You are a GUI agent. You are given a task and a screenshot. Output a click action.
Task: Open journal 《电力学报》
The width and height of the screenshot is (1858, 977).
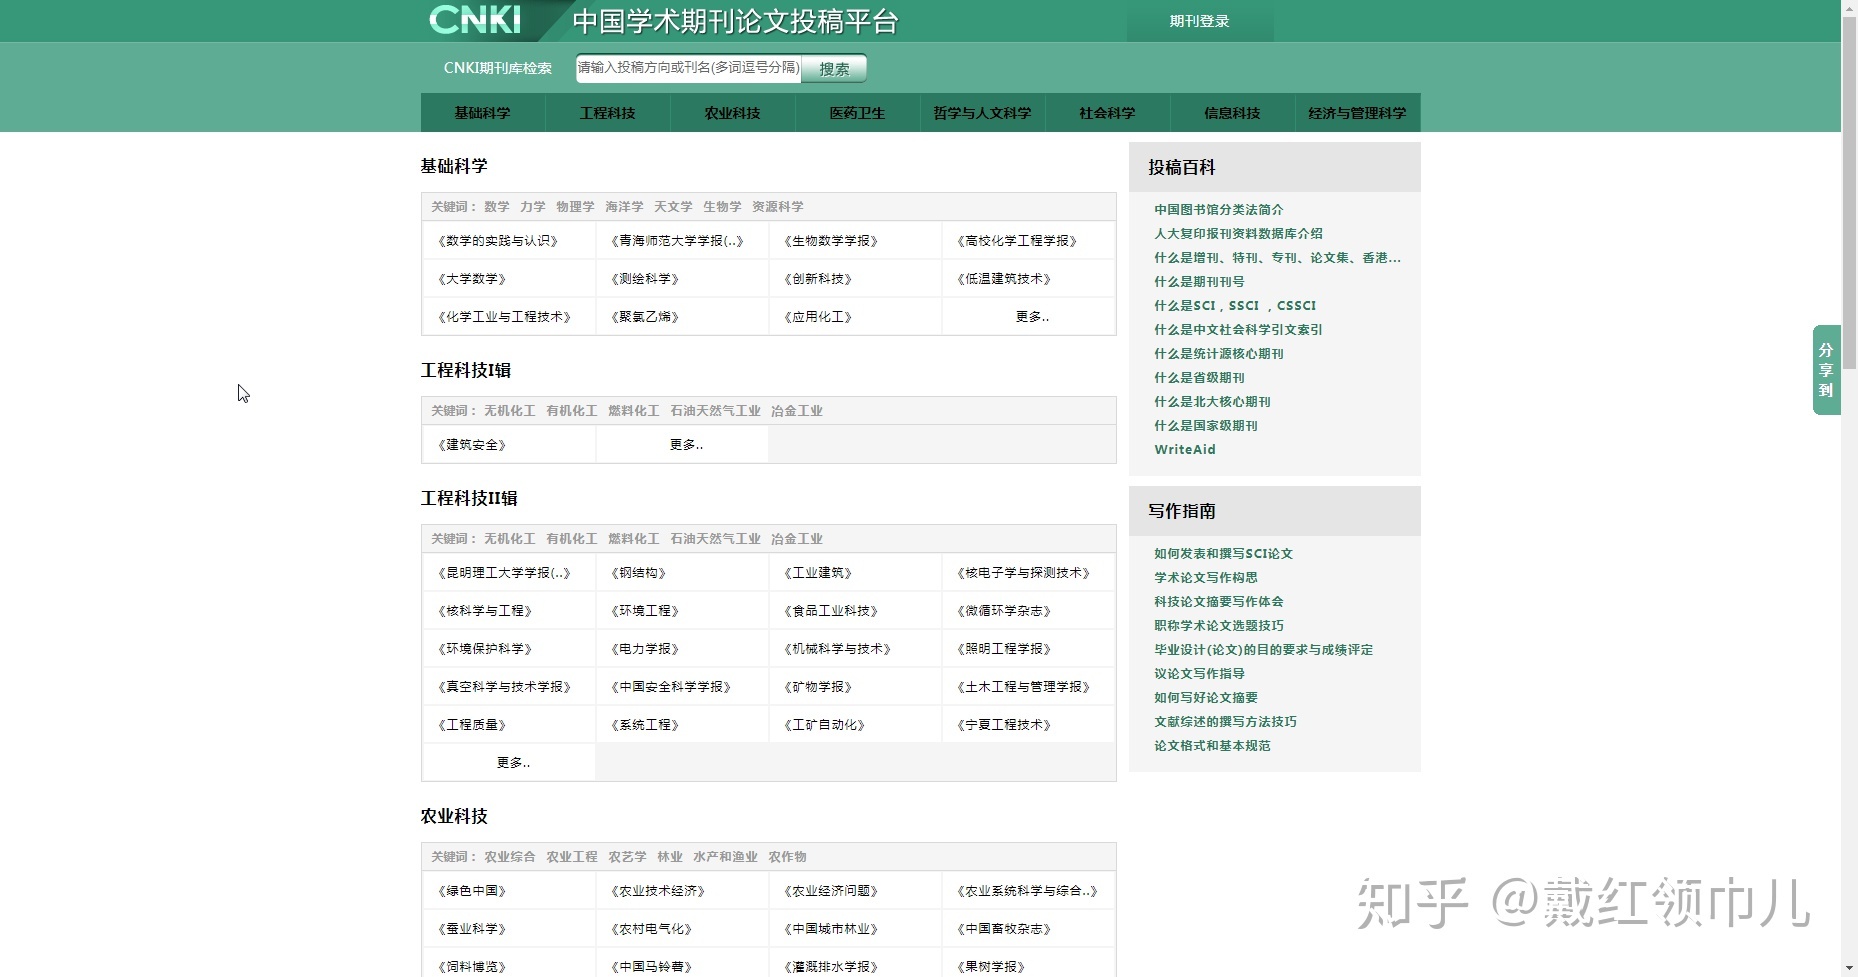(x=645, y=649)
